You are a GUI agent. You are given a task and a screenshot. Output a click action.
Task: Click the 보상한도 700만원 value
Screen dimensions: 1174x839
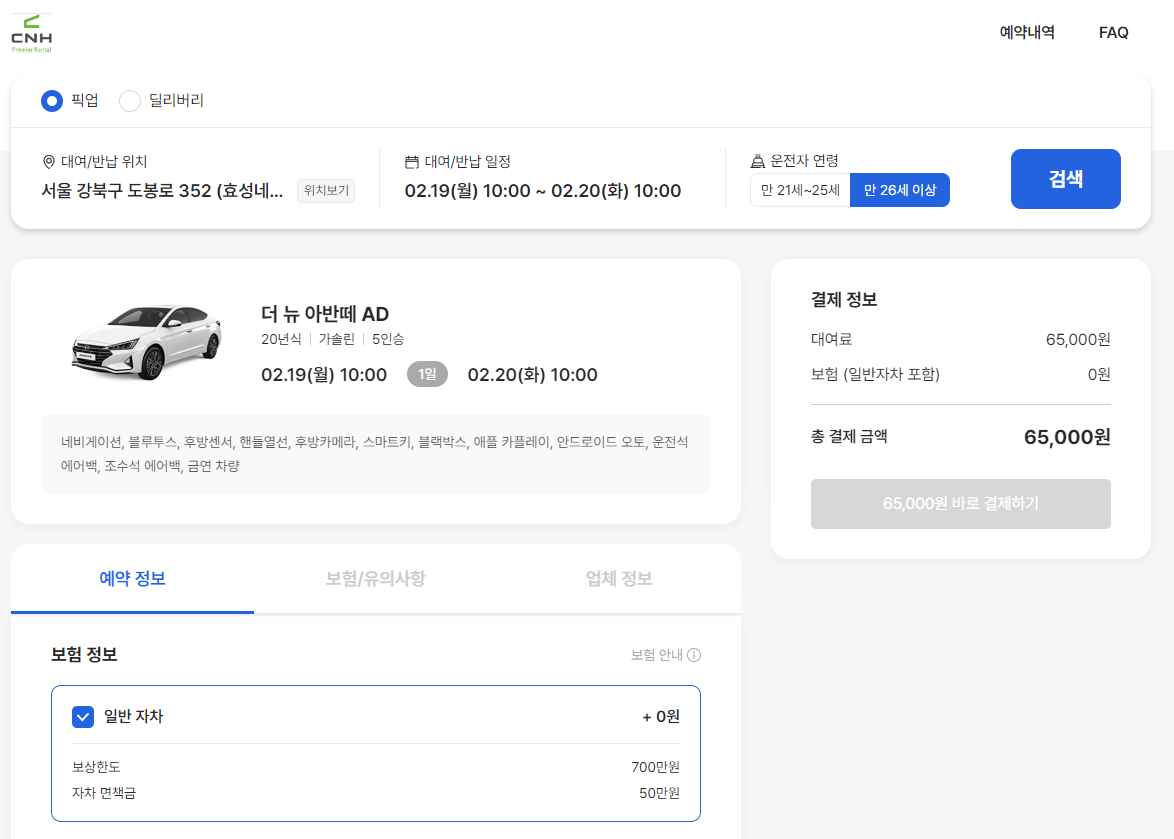(x=655, y=767)
